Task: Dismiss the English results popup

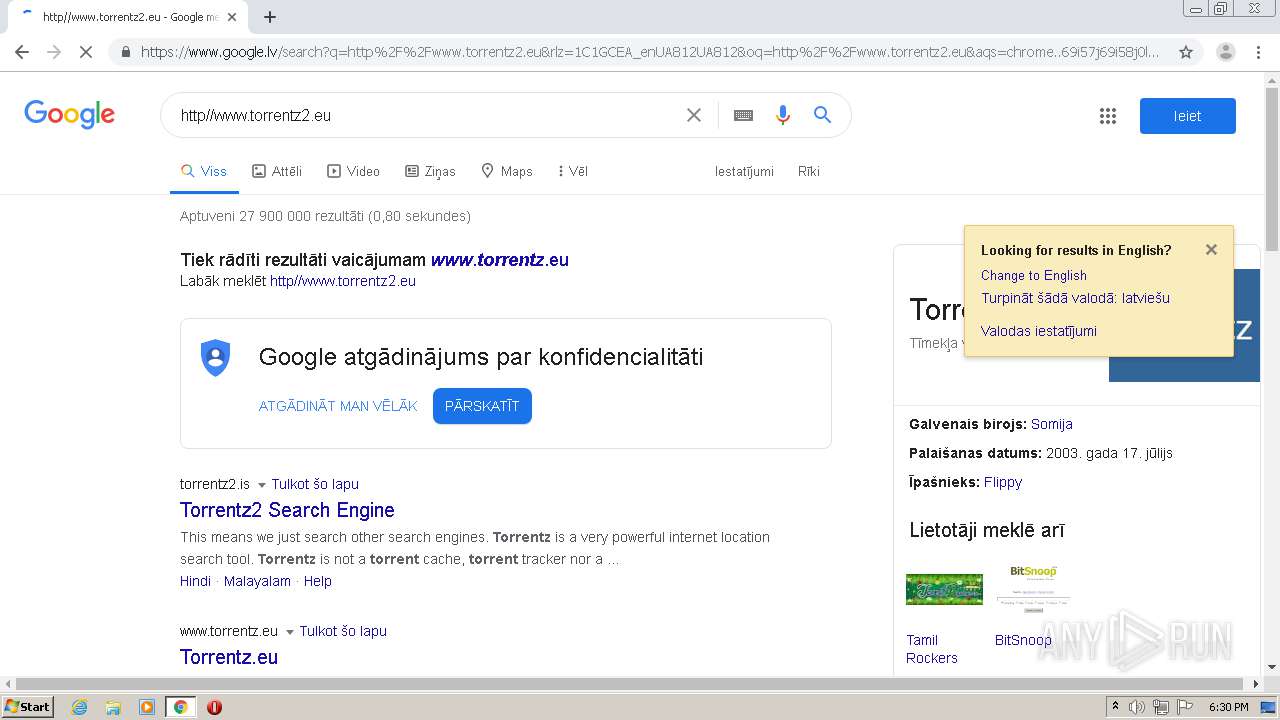Action: 1211,250
